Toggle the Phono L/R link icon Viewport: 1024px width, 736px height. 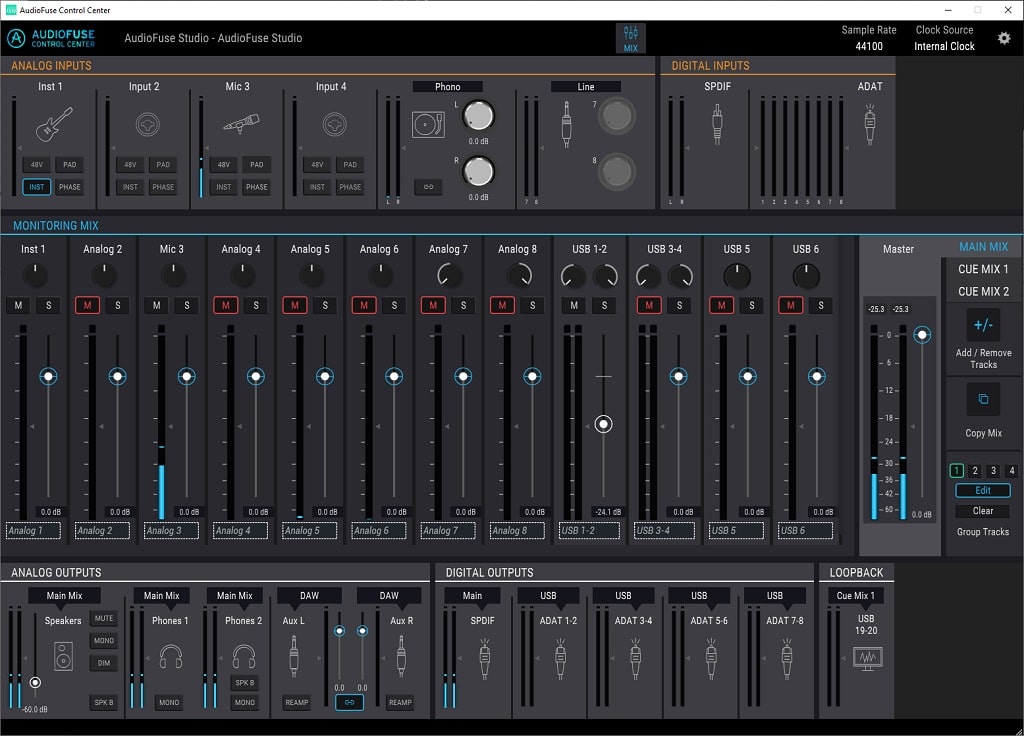pos(428,187)
